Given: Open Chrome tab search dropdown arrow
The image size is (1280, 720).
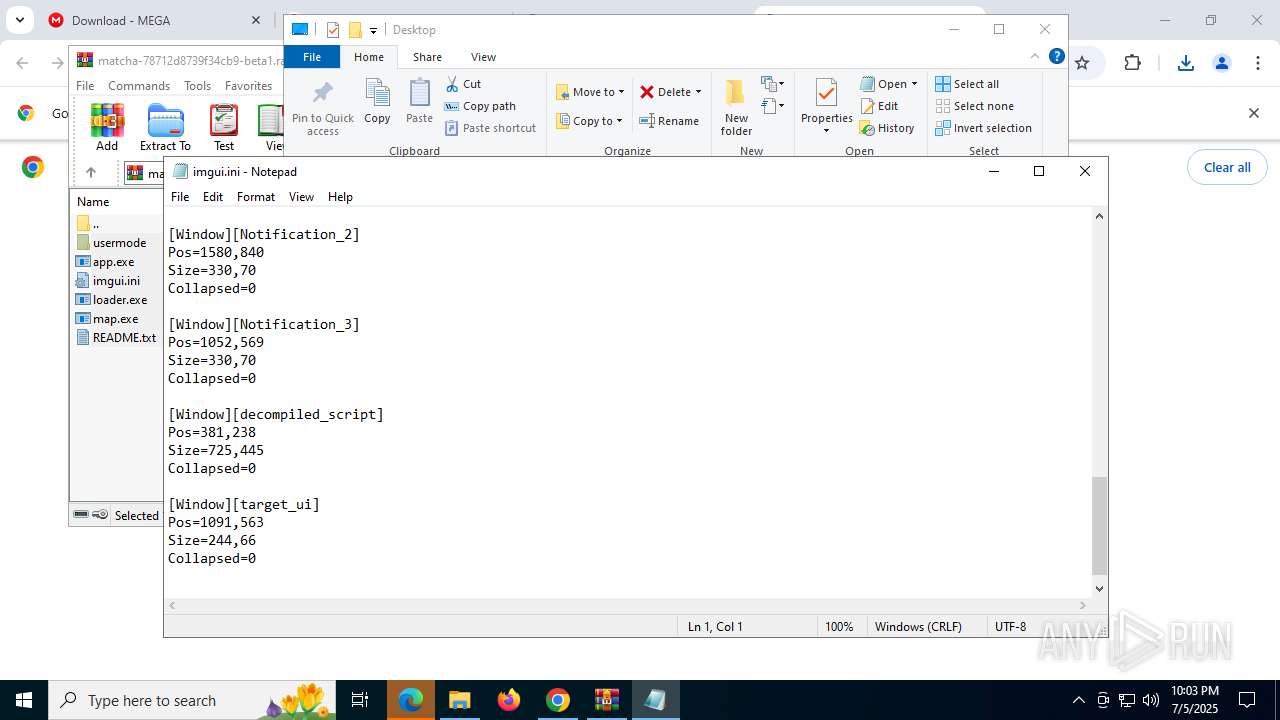Looking at the screenshot, I should coord(19,20).
